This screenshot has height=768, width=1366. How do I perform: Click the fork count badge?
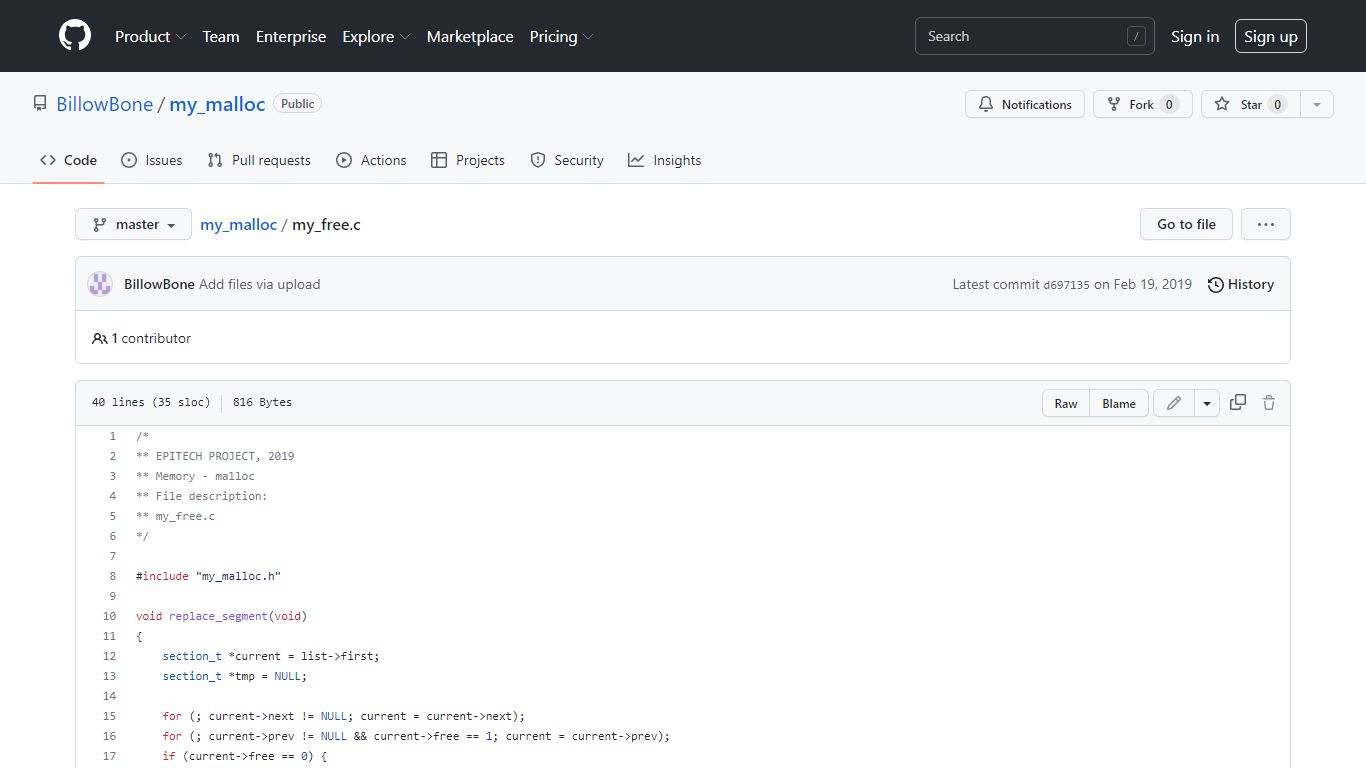coord(1170,104)
